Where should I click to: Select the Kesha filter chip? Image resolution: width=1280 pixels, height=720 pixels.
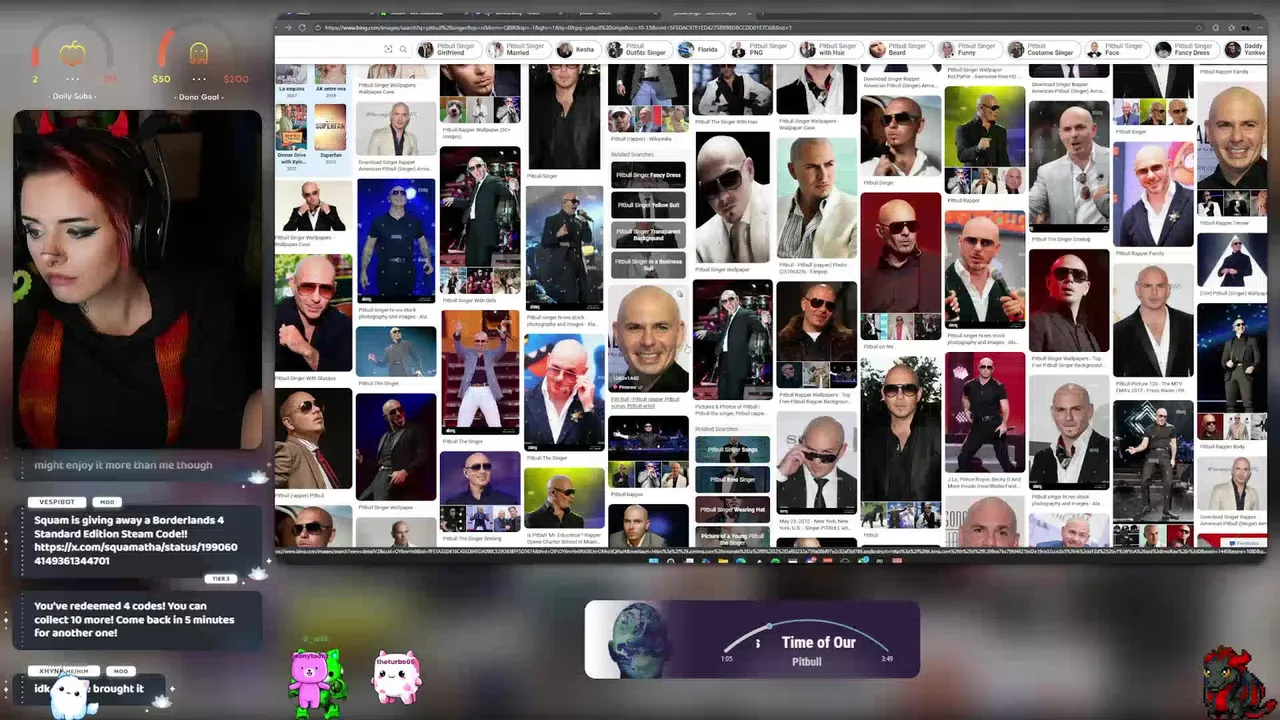click(577, 49)
